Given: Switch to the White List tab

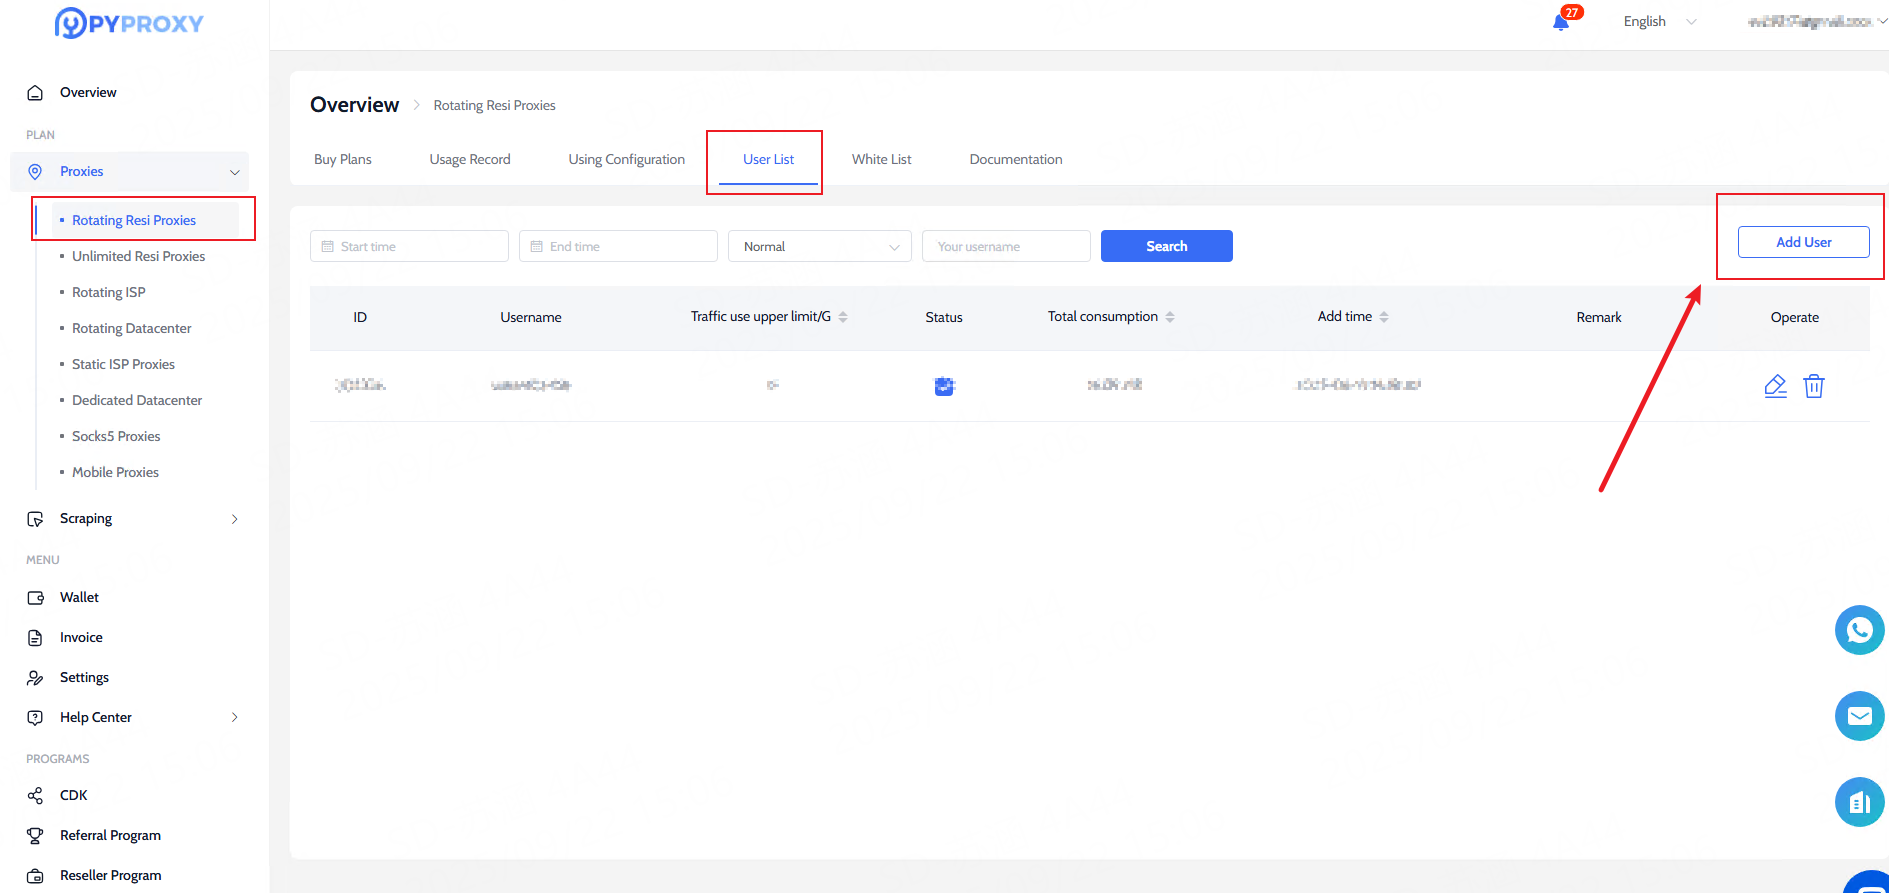Looking at the screenshot, I should pyautogui.click(x=881, y=159).
